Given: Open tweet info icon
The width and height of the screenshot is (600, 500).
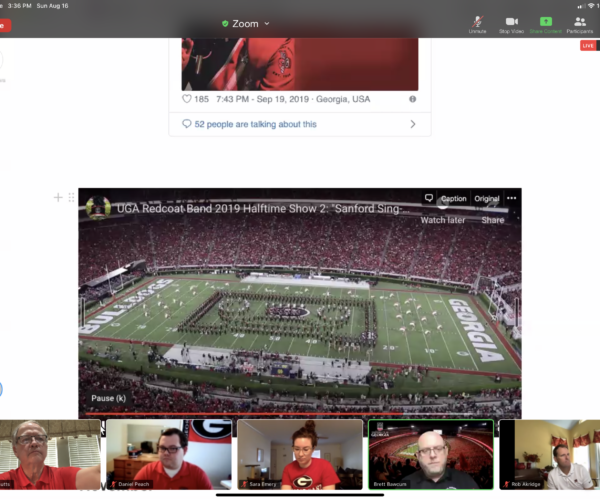Looking at the screenshot, I should [412, 99].
